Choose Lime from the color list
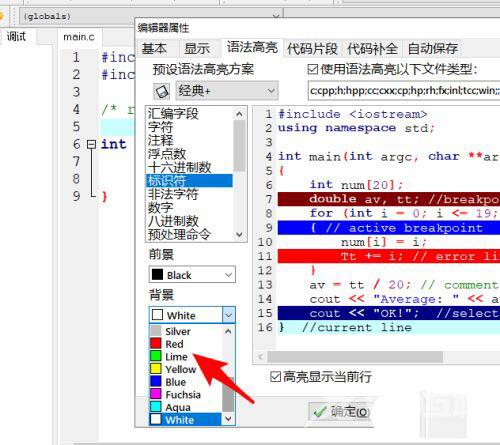500x445 pixels. coord(185,356)
